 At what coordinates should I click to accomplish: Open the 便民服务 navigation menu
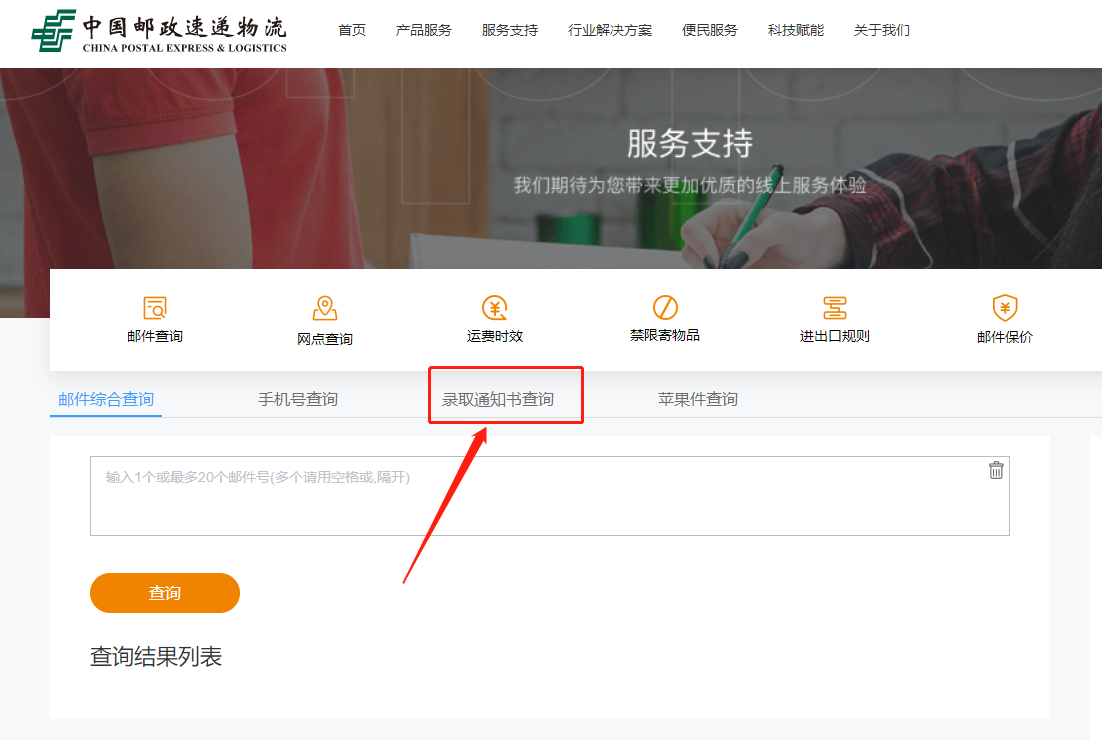710,30
